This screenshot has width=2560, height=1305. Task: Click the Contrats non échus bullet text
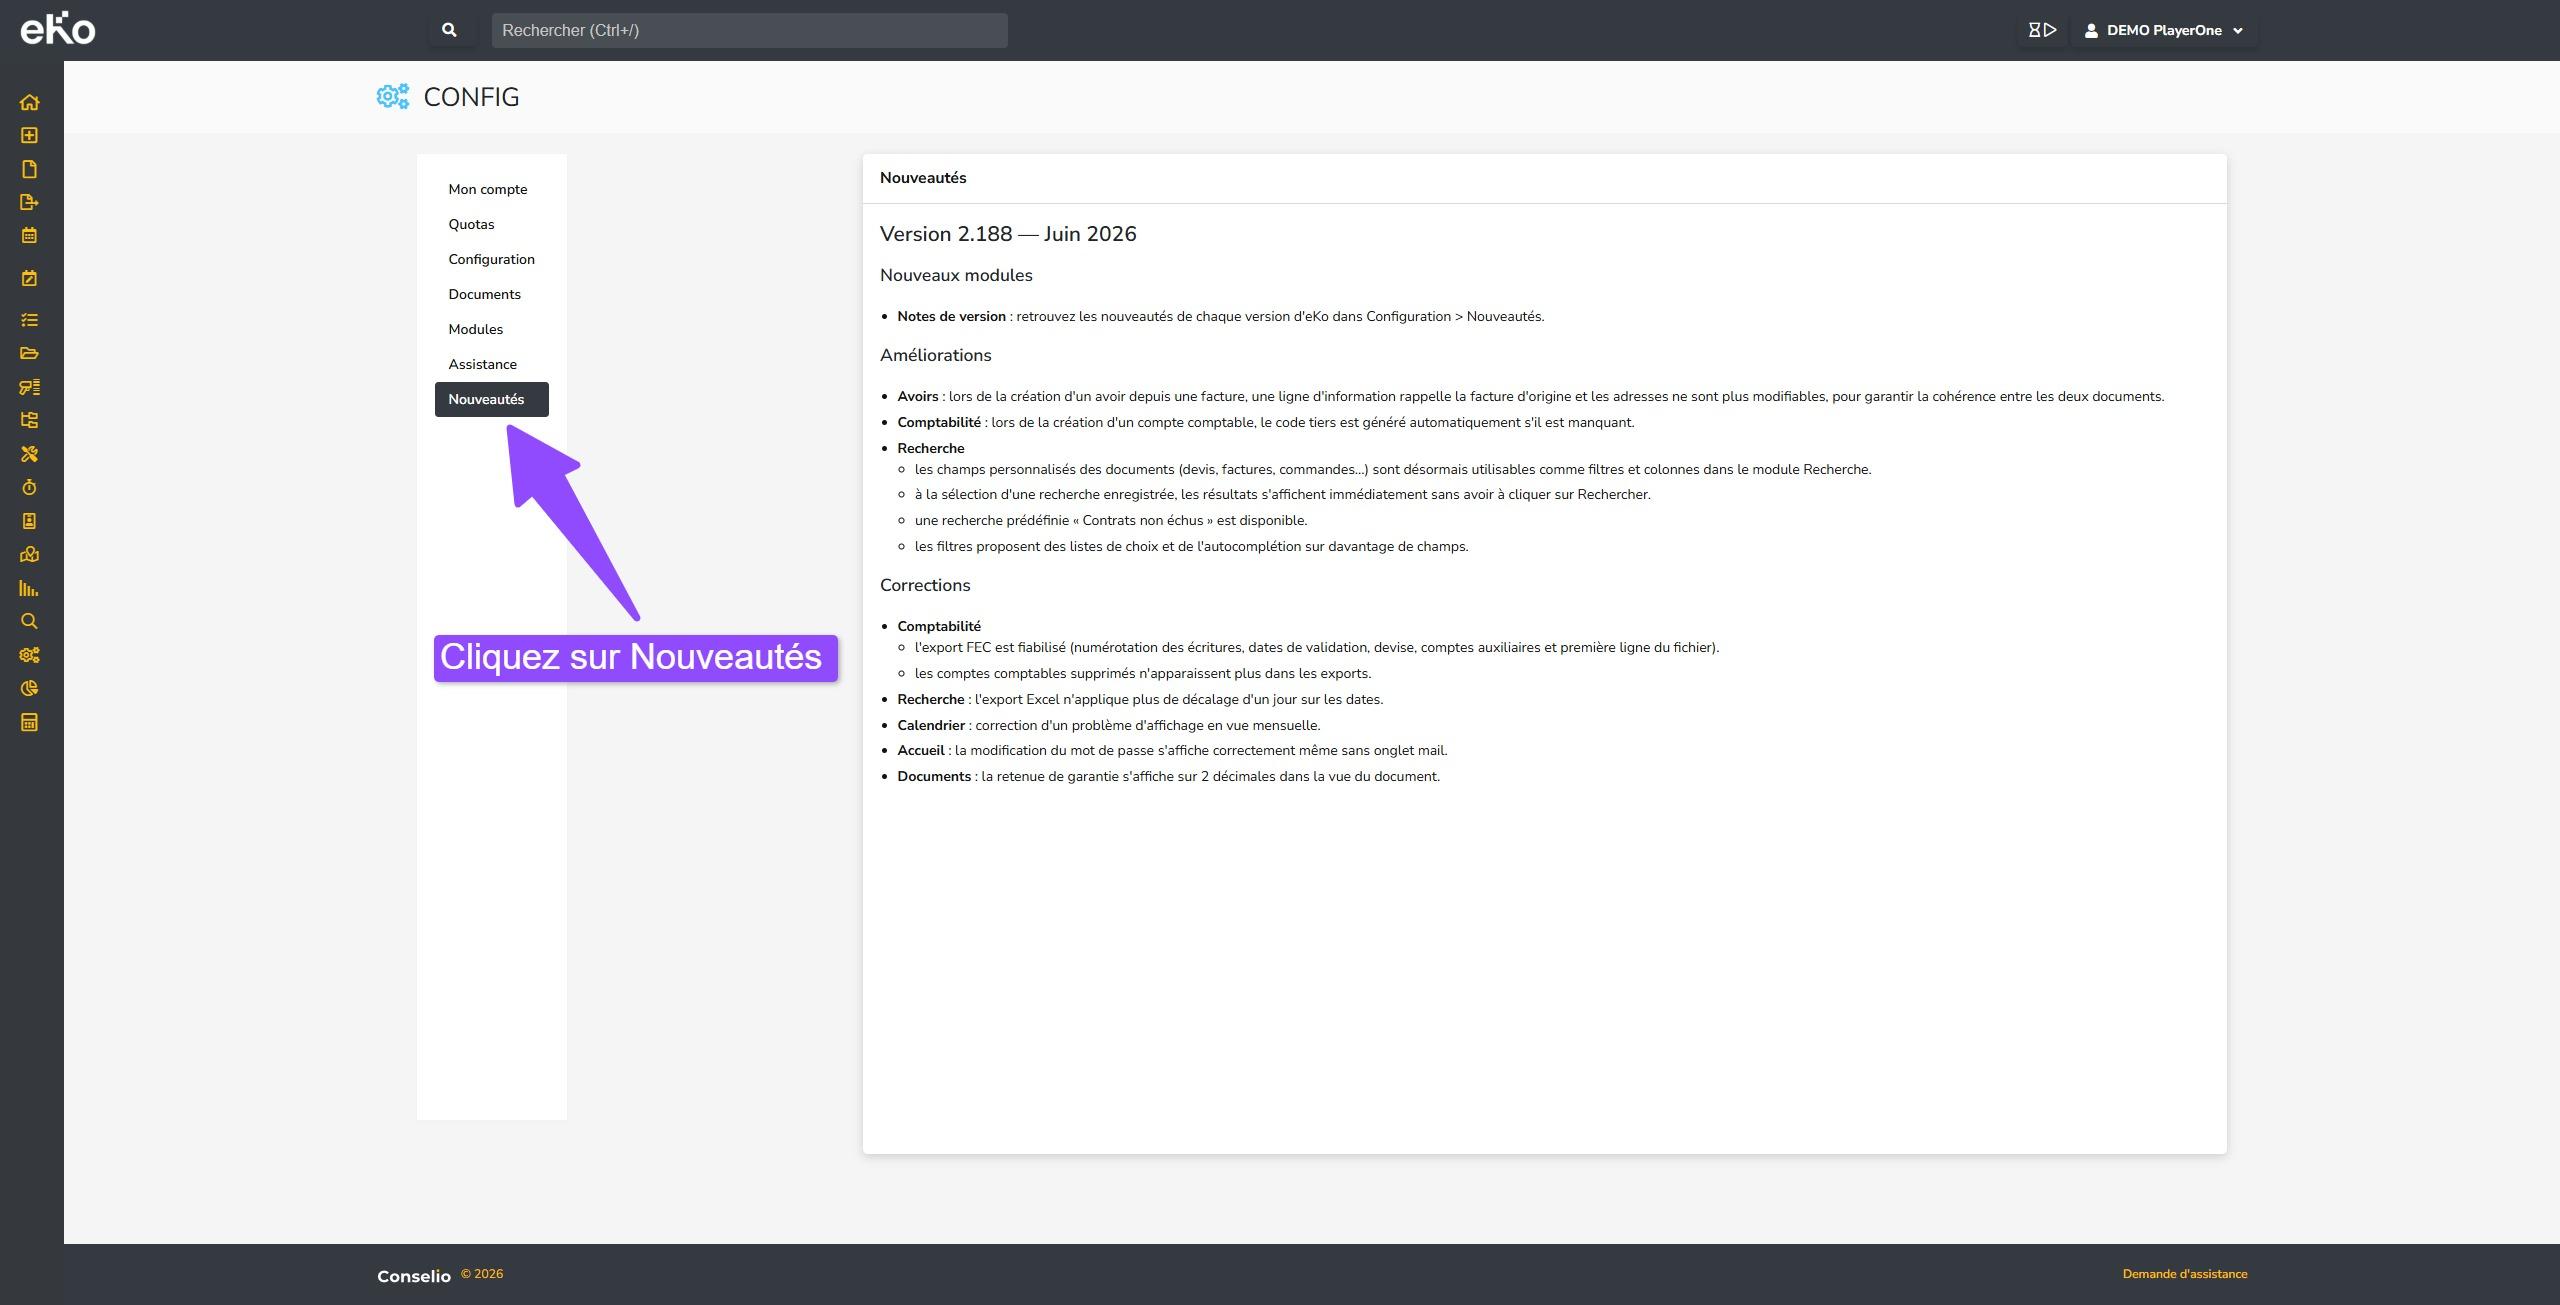click(1111, 520)
